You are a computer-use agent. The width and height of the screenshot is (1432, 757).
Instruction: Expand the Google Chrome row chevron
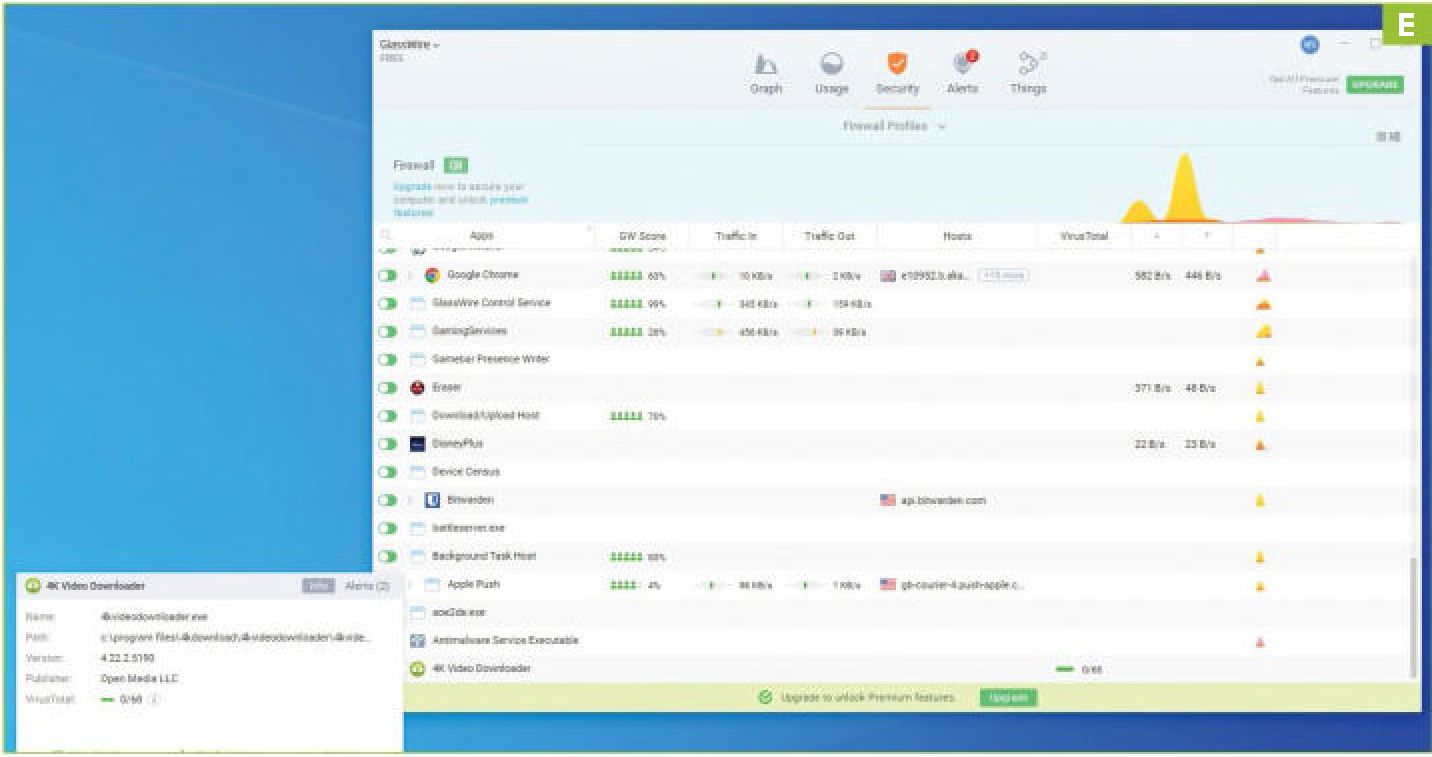click(x=410, y=275)
